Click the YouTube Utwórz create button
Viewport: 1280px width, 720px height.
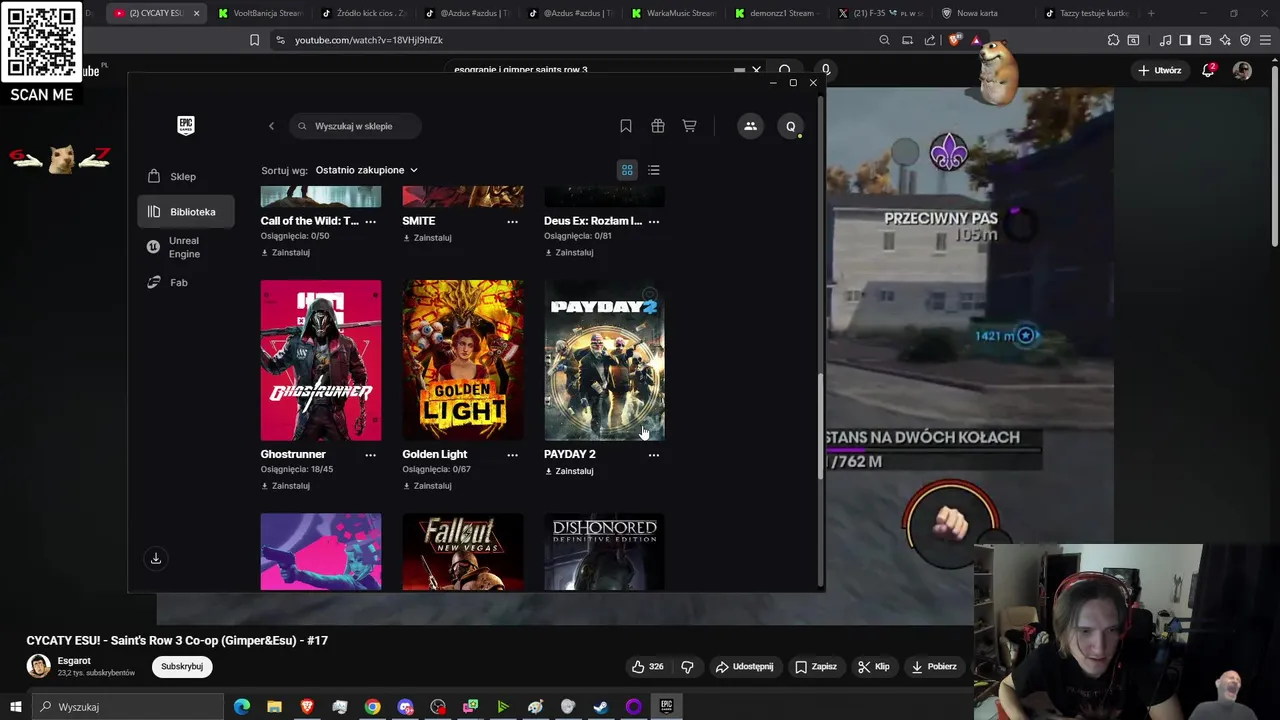tap(1160, 70)
